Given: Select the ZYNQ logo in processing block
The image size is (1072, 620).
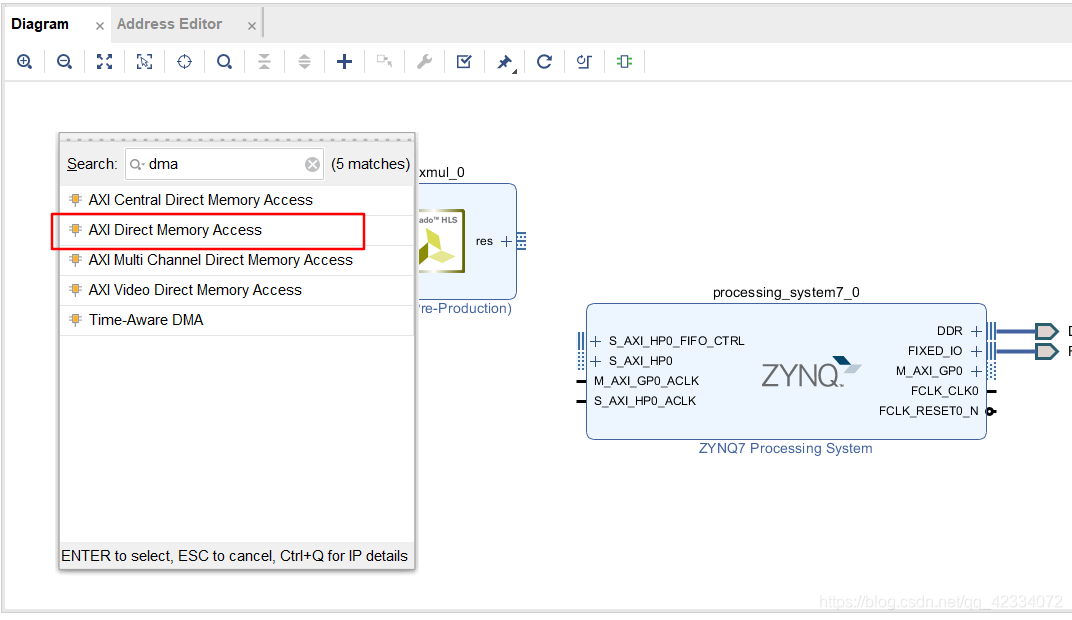Looking at the screenshot, I should coord(811,372).
